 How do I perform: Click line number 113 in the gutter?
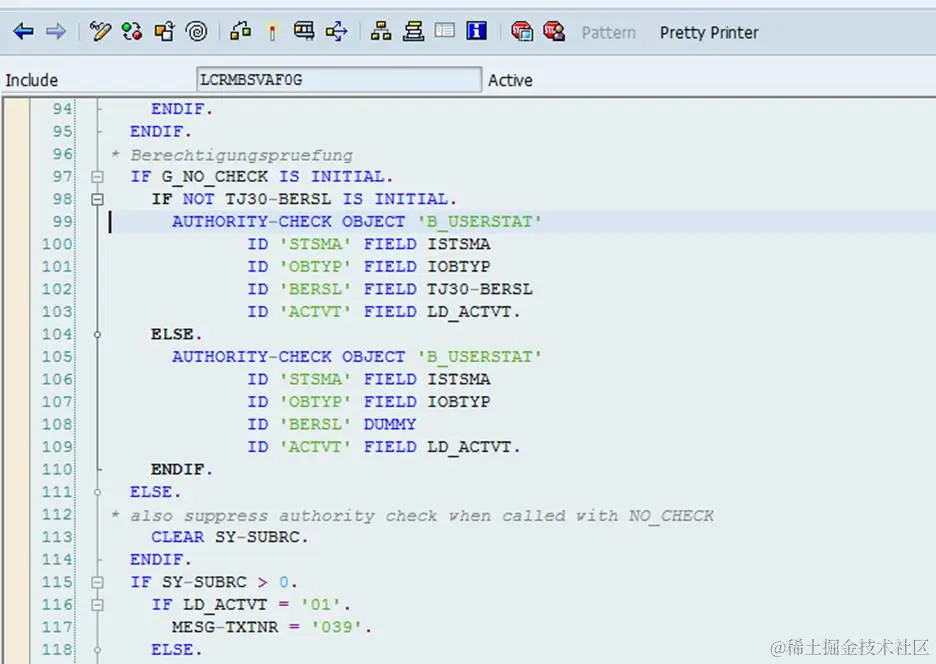pos(57,537)
